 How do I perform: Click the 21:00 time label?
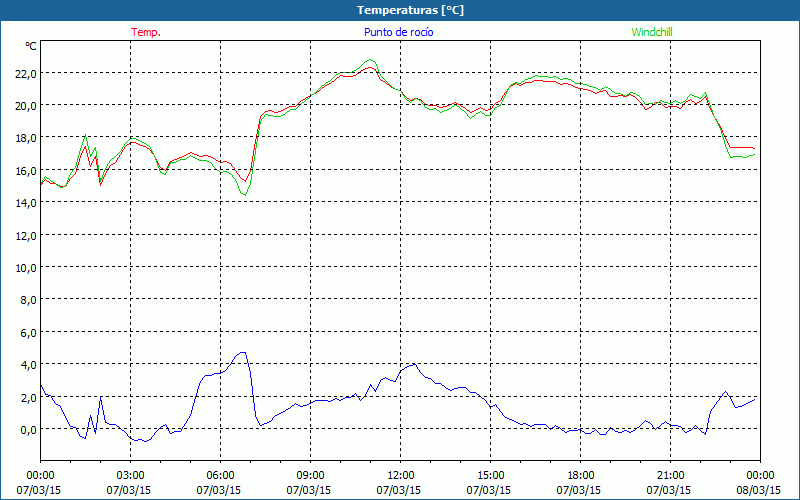[x=670, y=476]
